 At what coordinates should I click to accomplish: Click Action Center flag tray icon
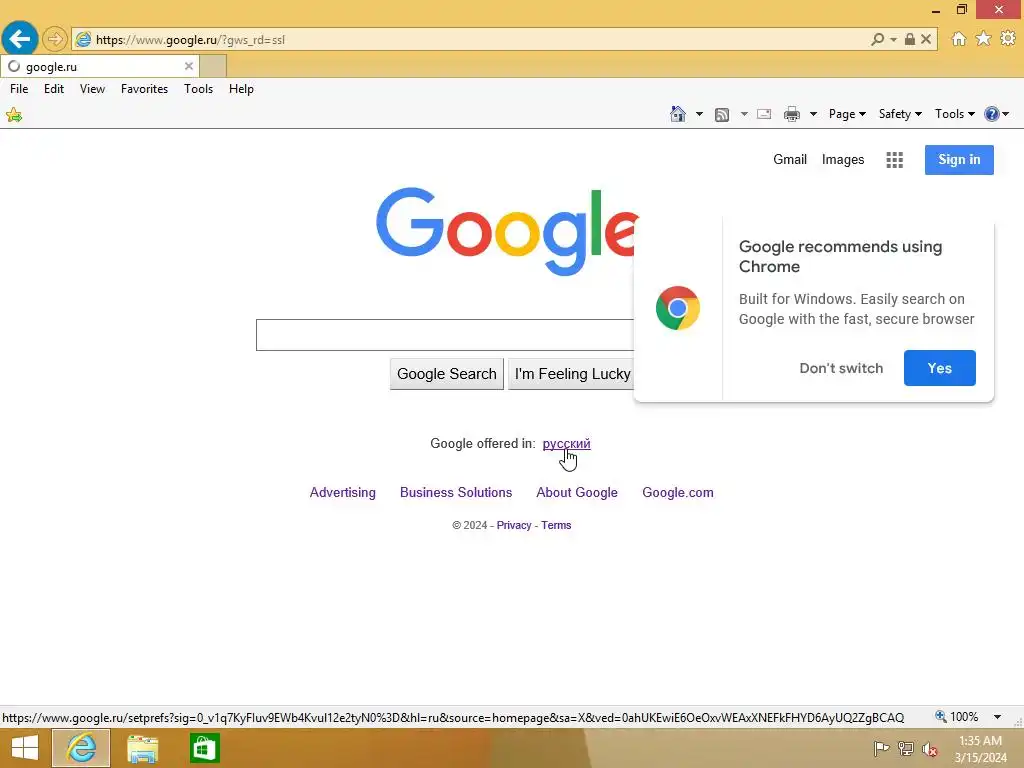(x=881, y=749)
